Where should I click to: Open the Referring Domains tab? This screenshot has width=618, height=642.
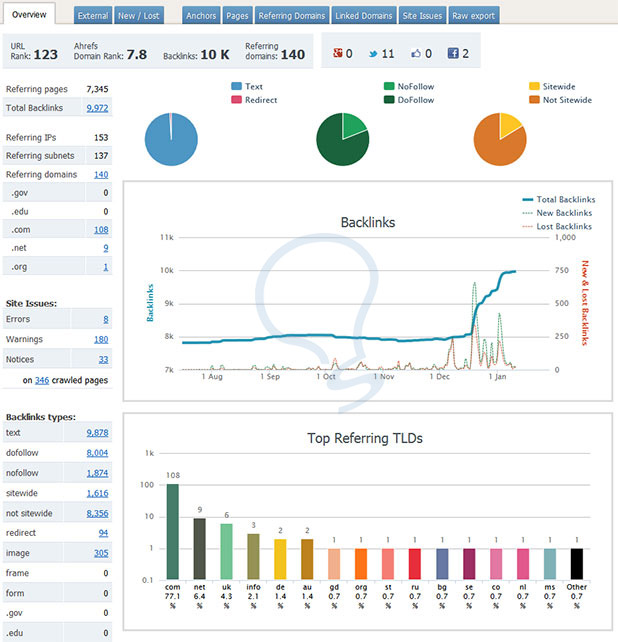pos(292,16)
